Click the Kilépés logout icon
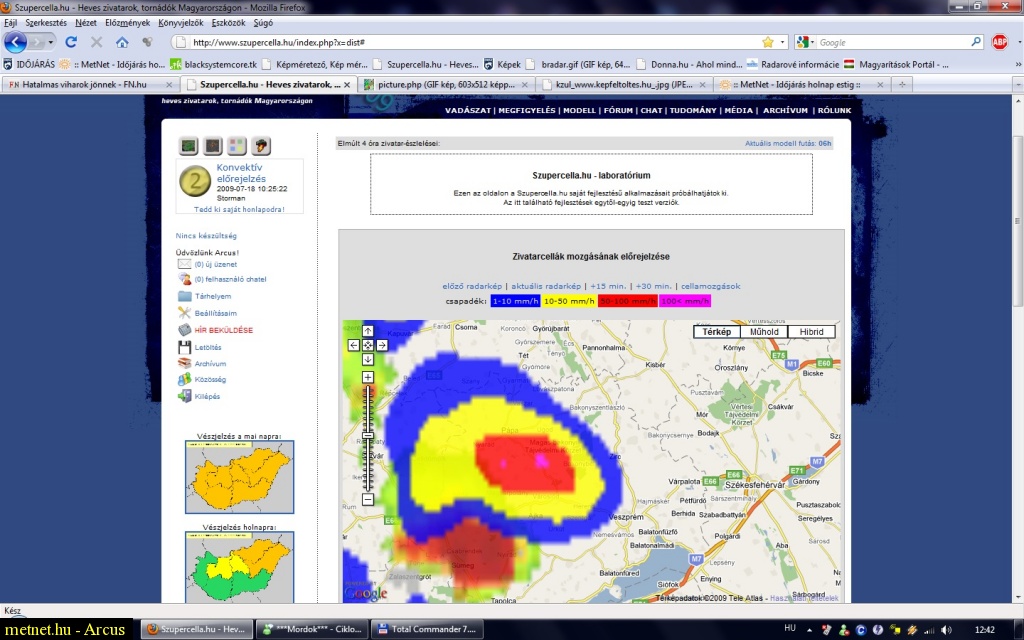Image resolution: width=1024 pixels, height=640 pixels. tap(184, 396)
